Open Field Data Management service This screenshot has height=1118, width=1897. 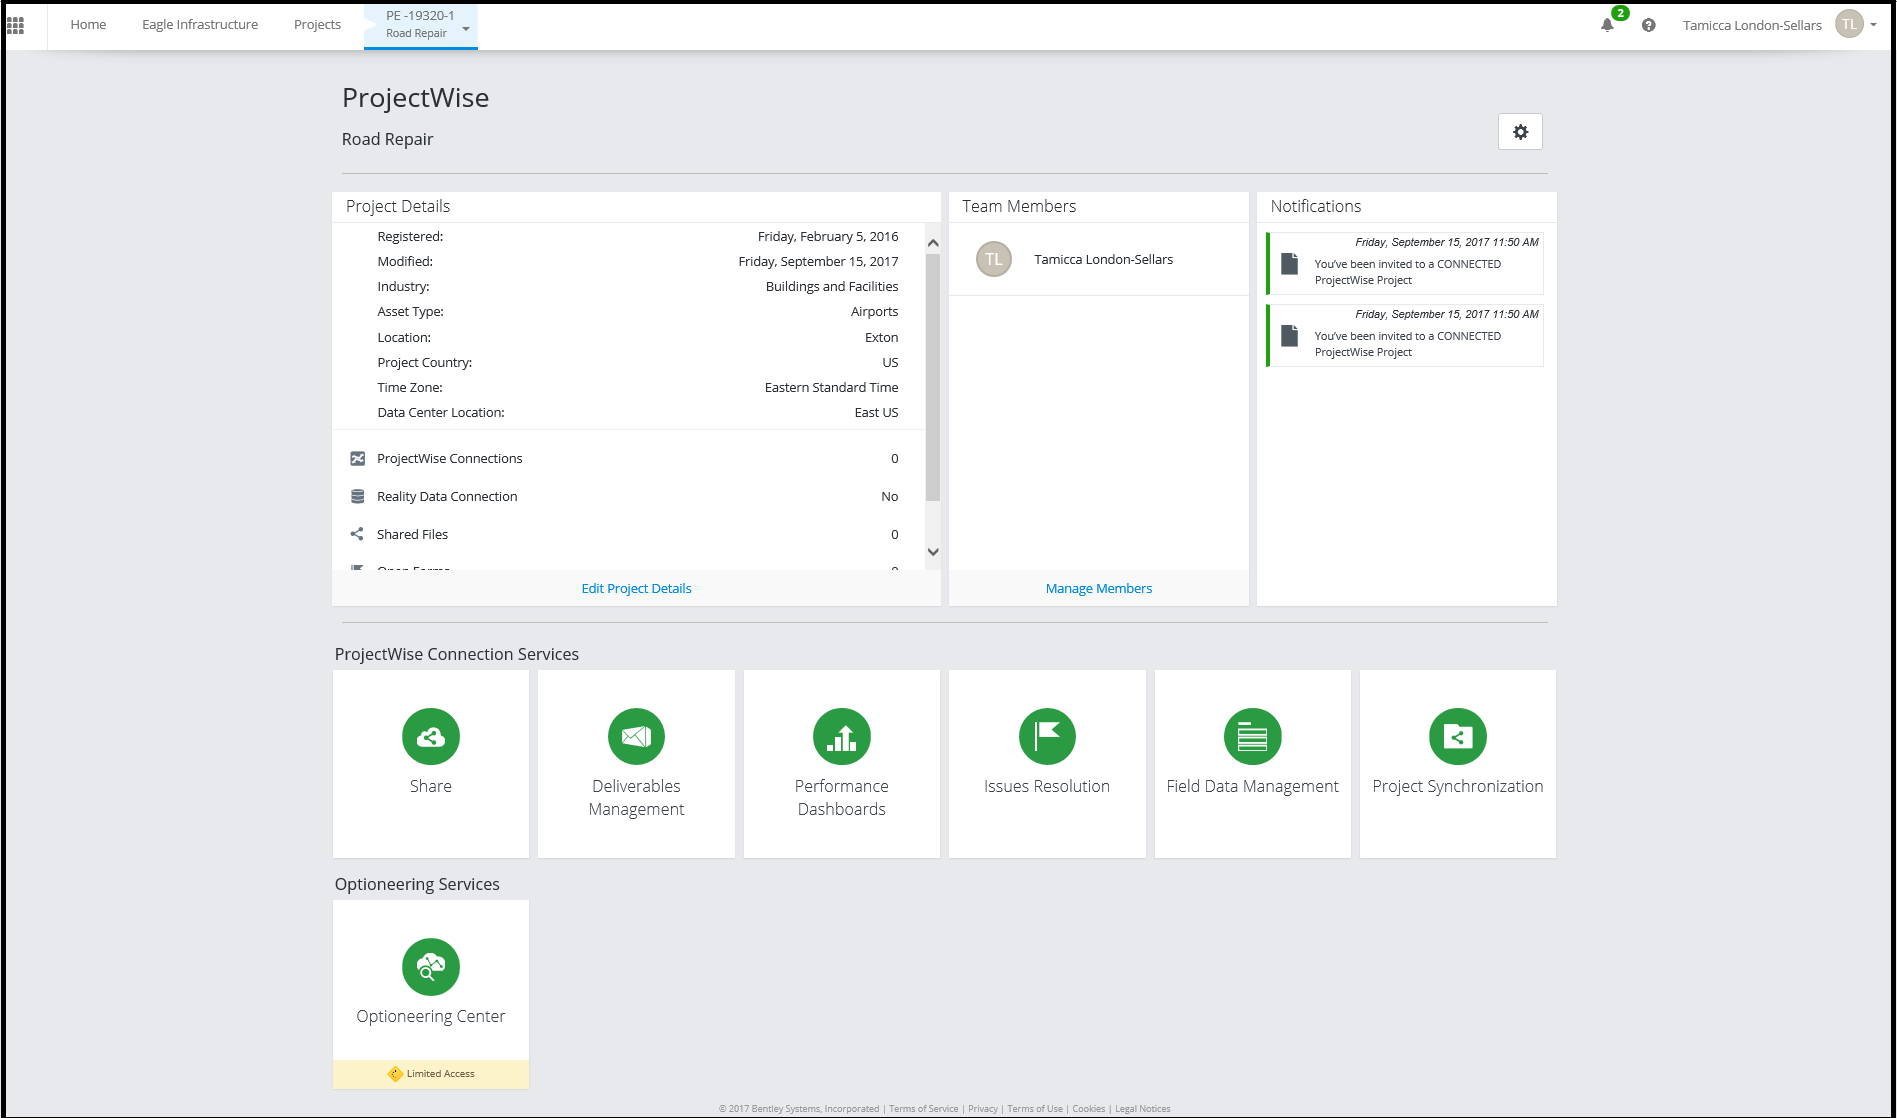pos(1252,737)
